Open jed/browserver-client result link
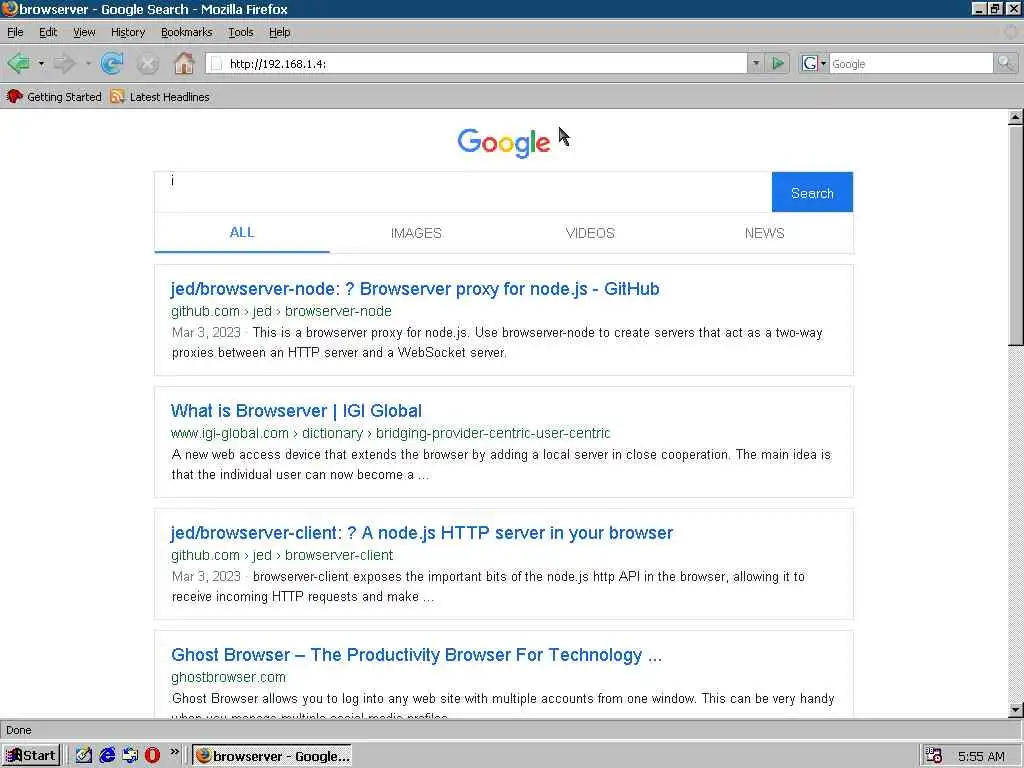This screenshot has height=768, width=1024. 421,533
